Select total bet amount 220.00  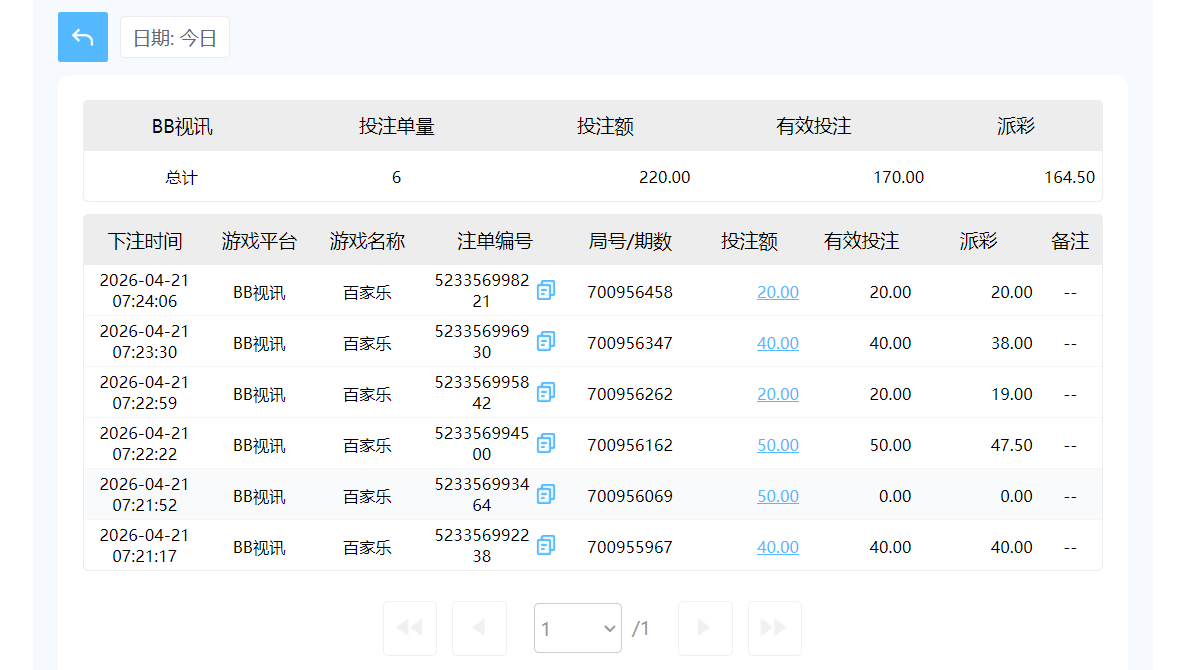(x=664, y=177)
